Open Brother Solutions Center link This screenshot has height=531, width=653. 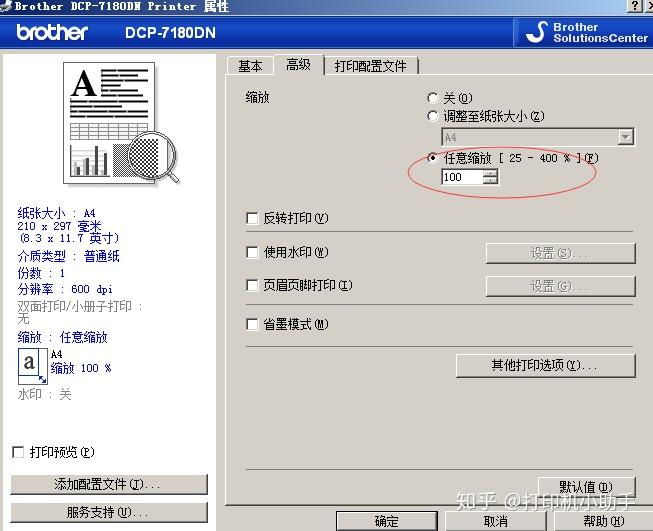tap(583, 32)
